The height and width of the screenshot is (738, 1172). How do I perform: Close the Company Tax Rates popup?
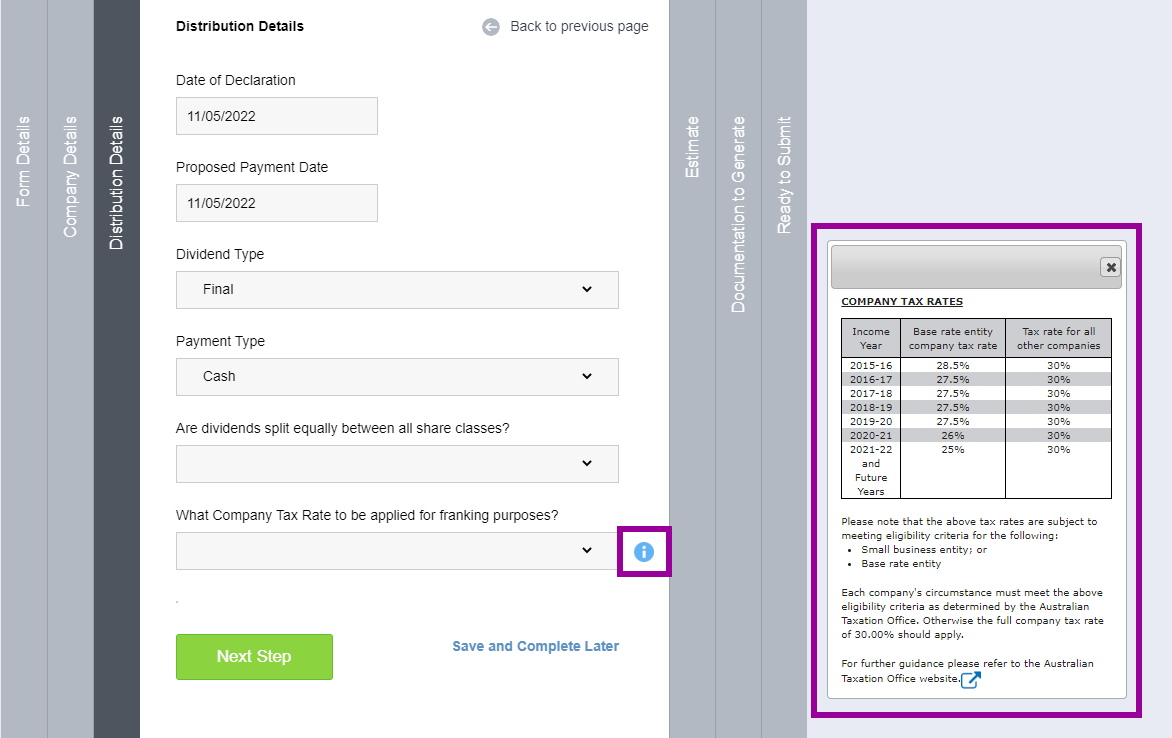point(1110,267)
